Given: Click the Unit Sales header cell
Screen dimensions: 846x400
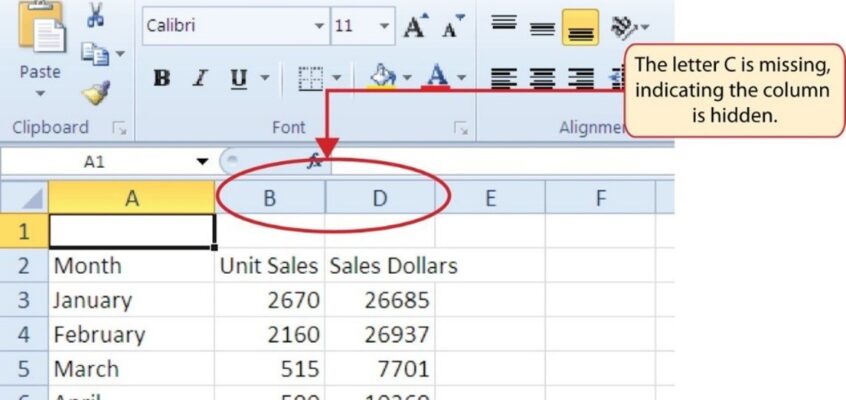Looking at the screenshot, I should pos(270,265).
